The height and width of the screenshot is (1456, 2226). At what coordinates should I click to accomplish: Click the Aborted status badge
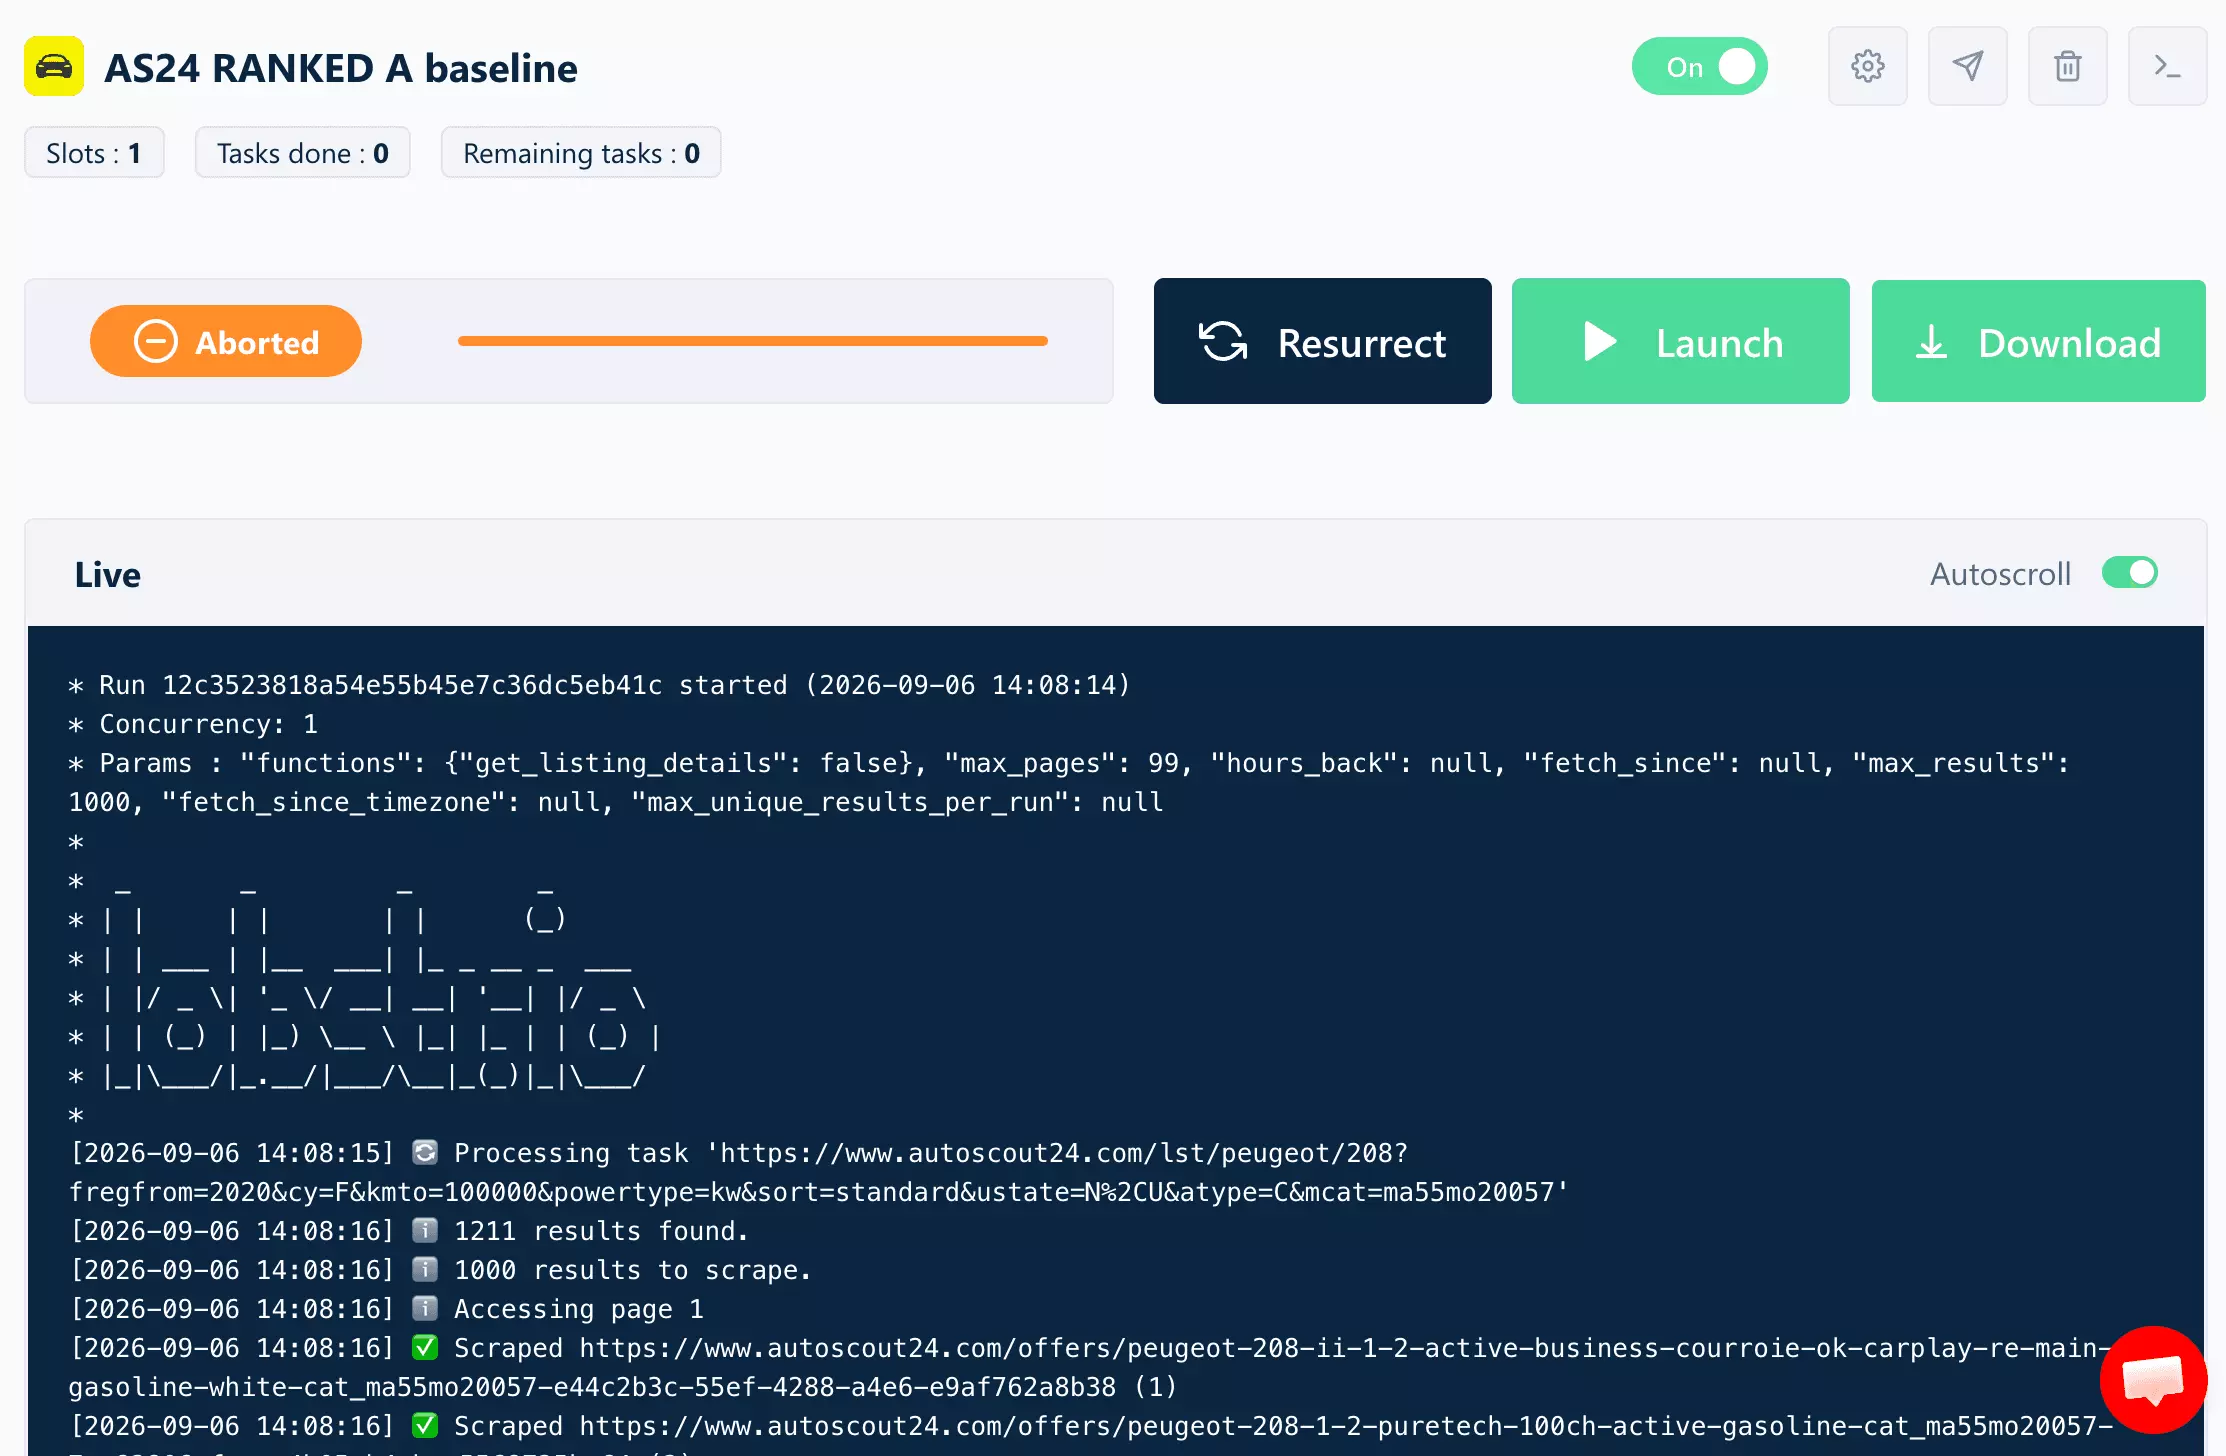tap(226, 341)
